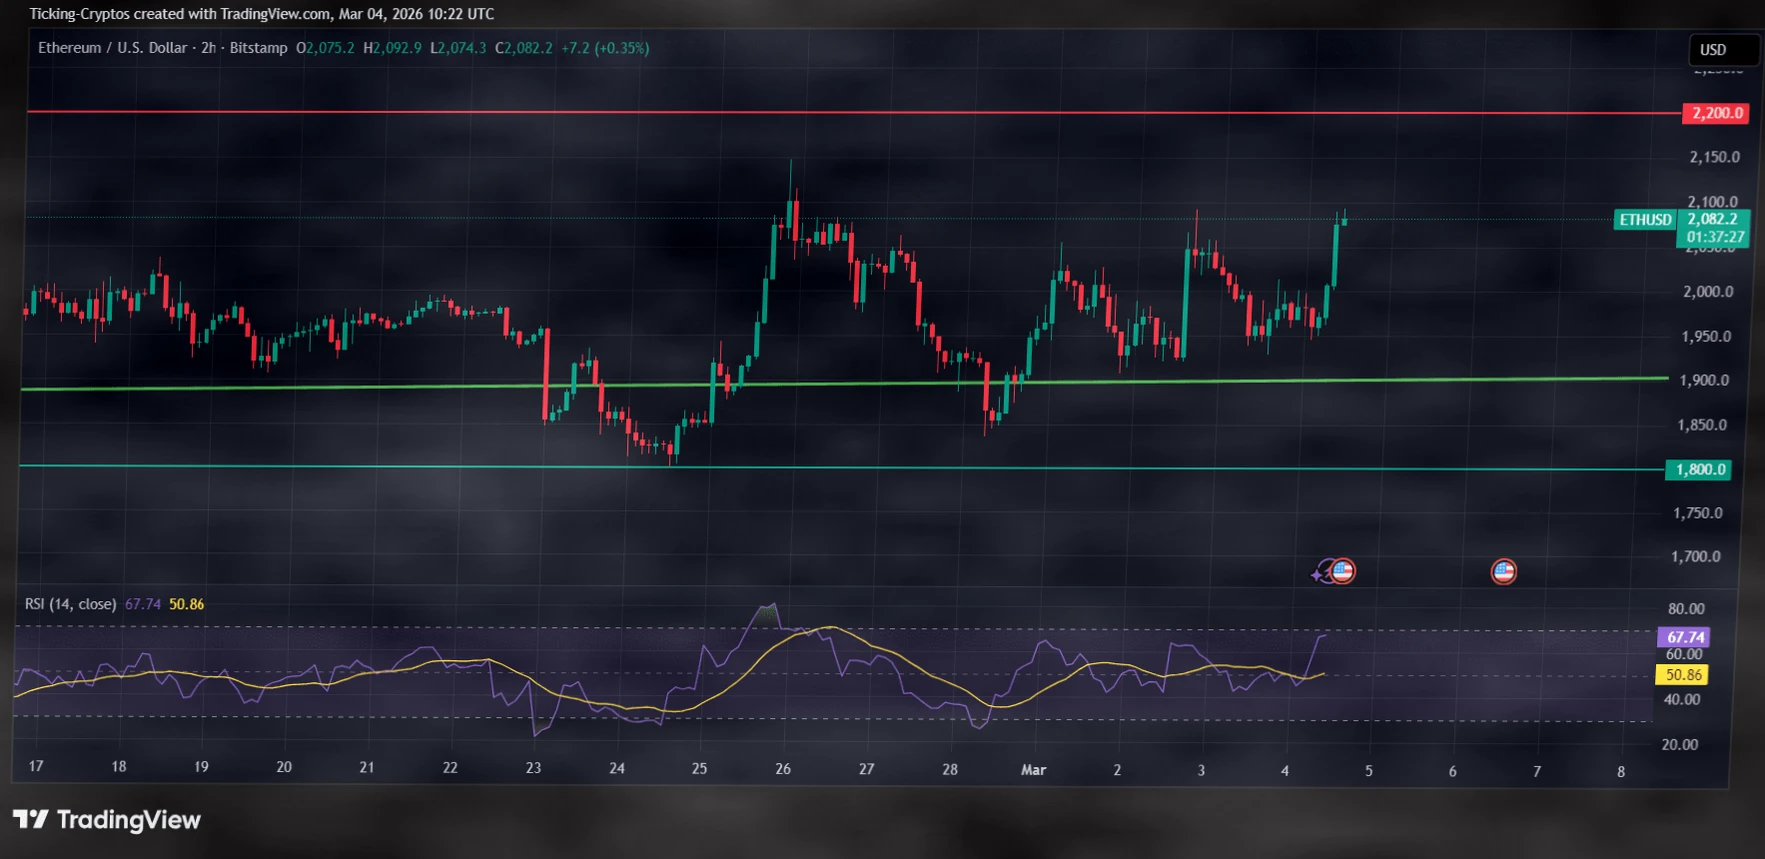This screenshot has height=859, width=1765.
Task: Click the 1,900.0 label on price axis
Action: 1704,380
